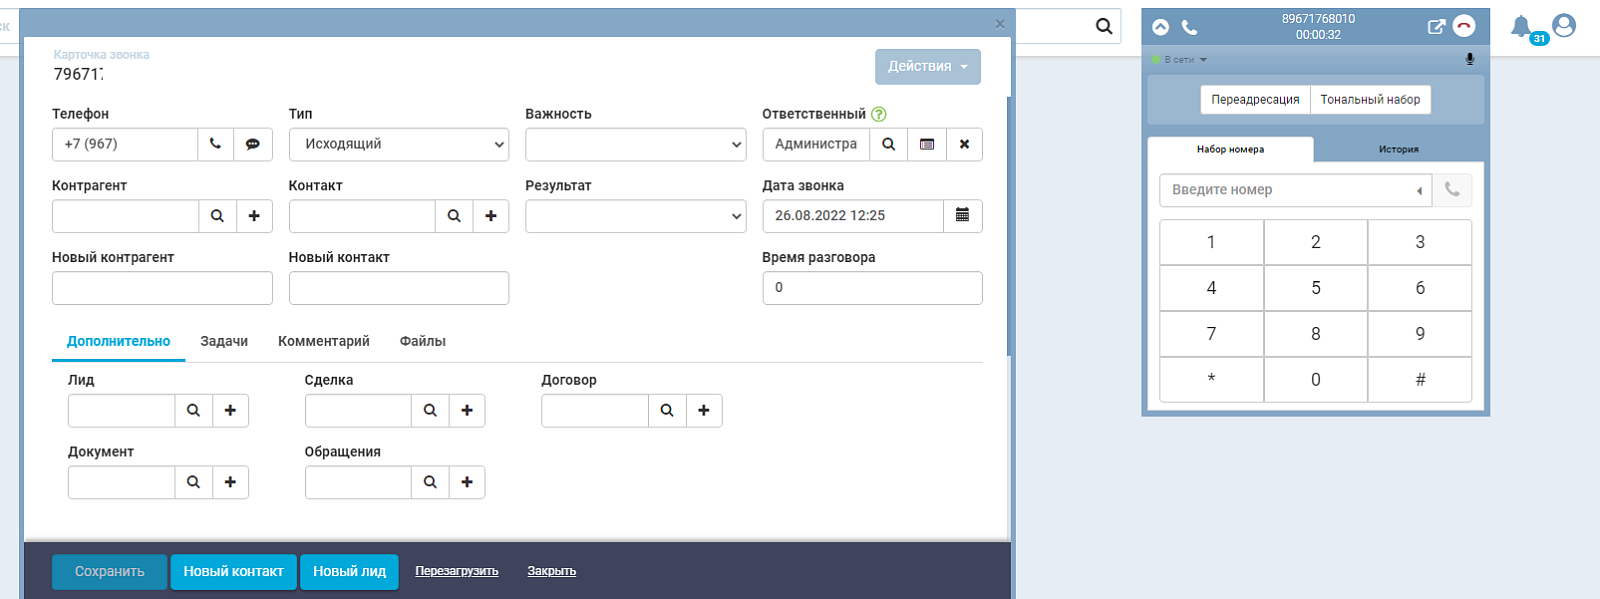Send SMS using the speech bubble icon
The height and width of the screenshot is (599, 1600).
click(253, 144)
